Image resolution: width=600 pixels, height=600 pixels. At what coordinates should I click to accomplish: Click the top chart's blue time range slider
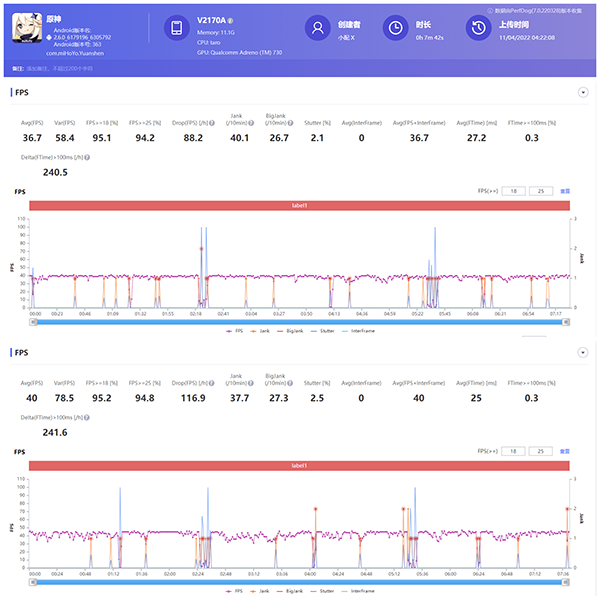(x=298, y=321)
